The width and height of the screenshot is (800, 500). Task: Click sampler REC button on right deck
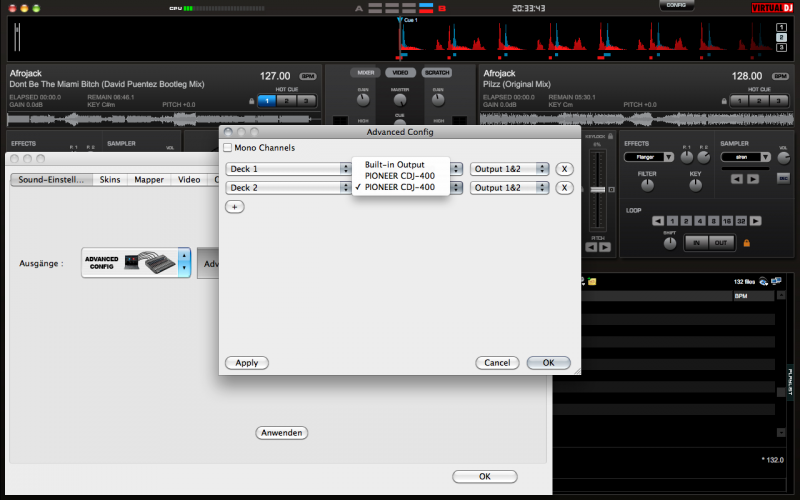783,178
